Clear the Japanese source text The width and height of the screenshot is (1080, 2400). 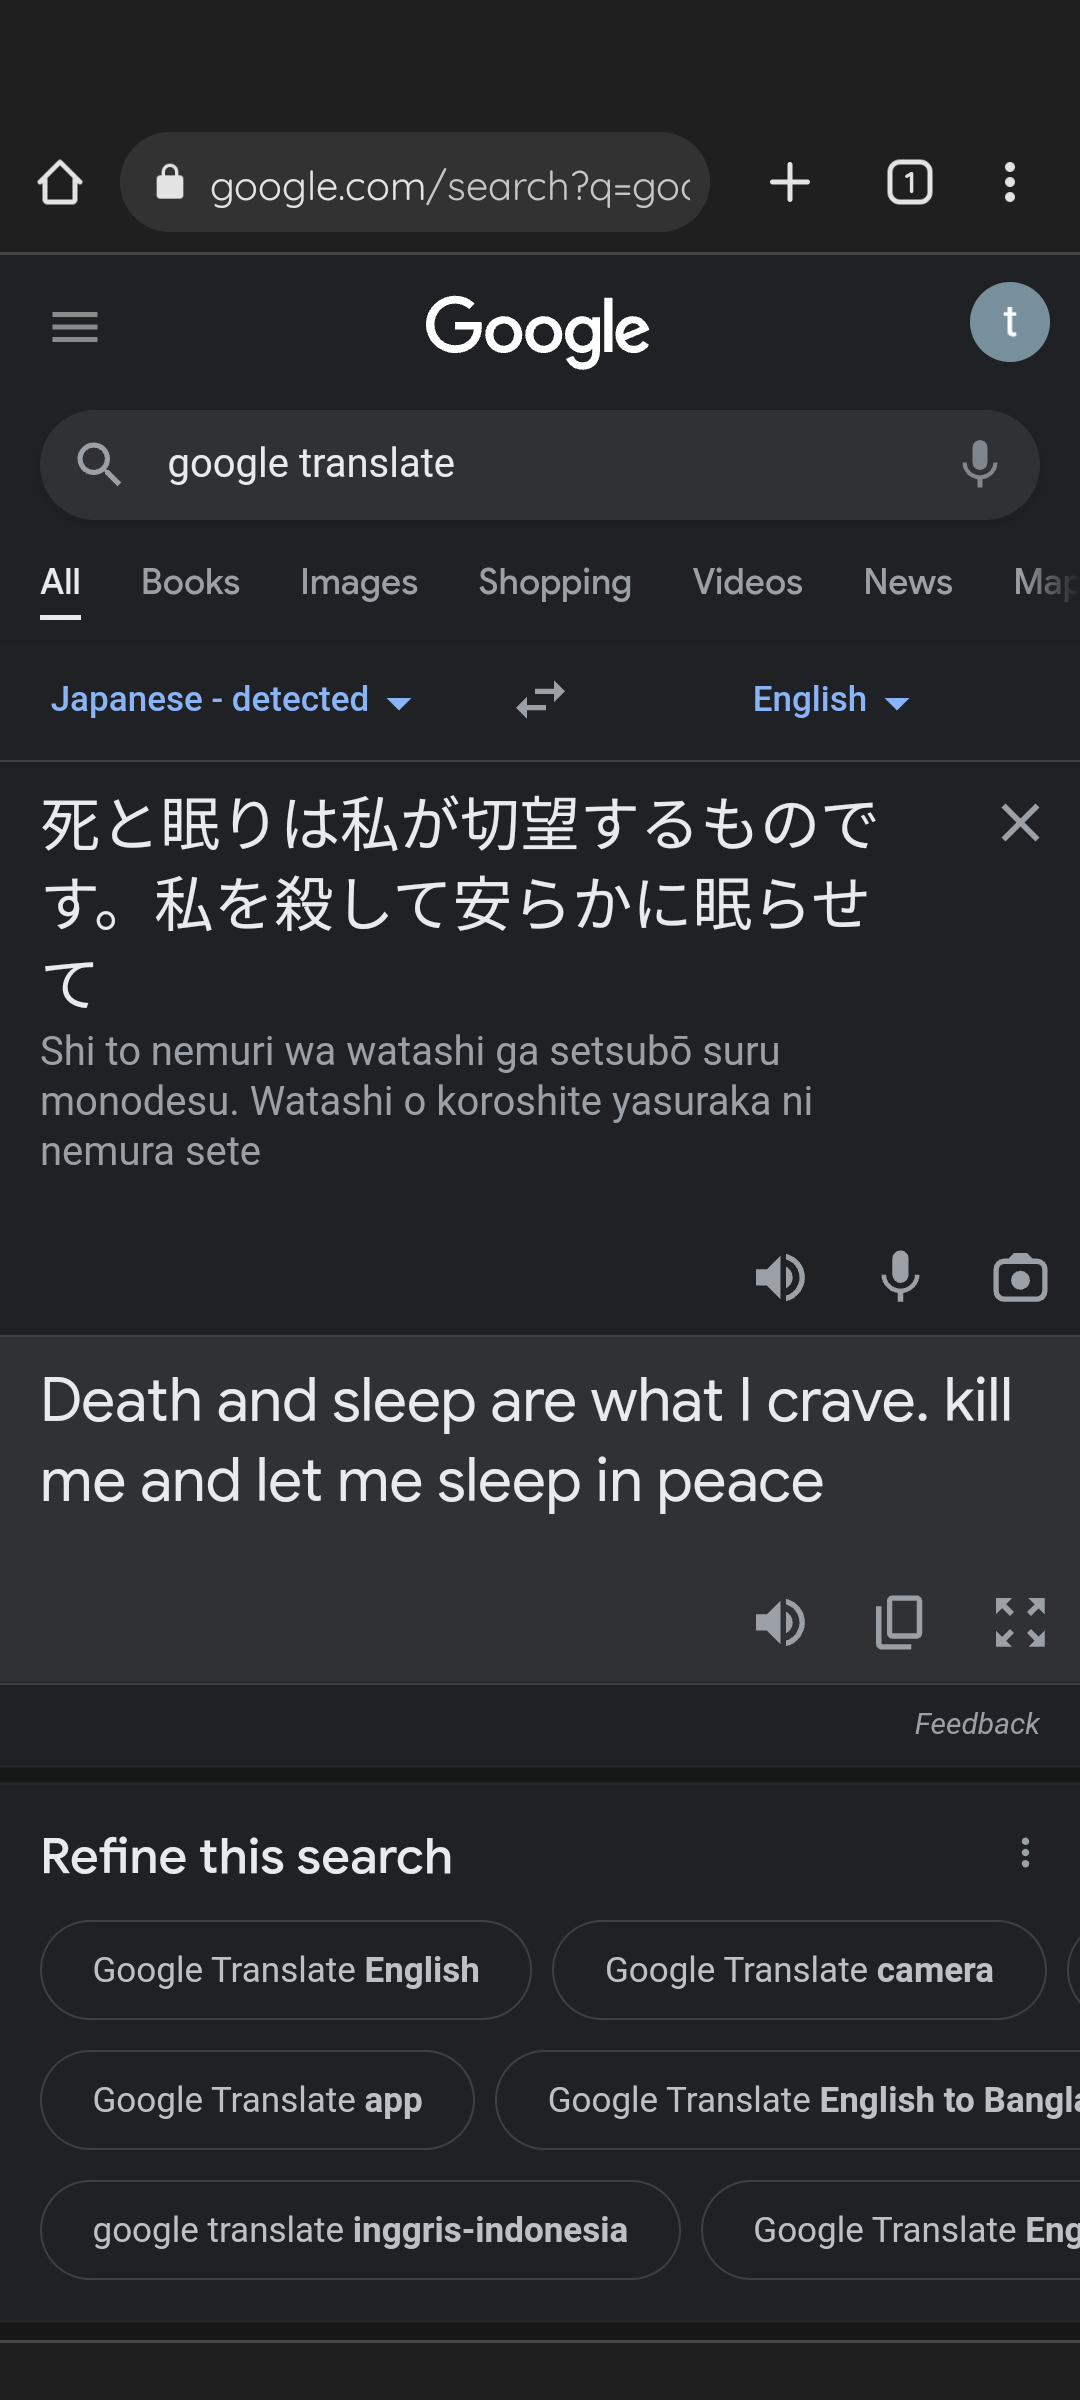tap(1020, 823)
